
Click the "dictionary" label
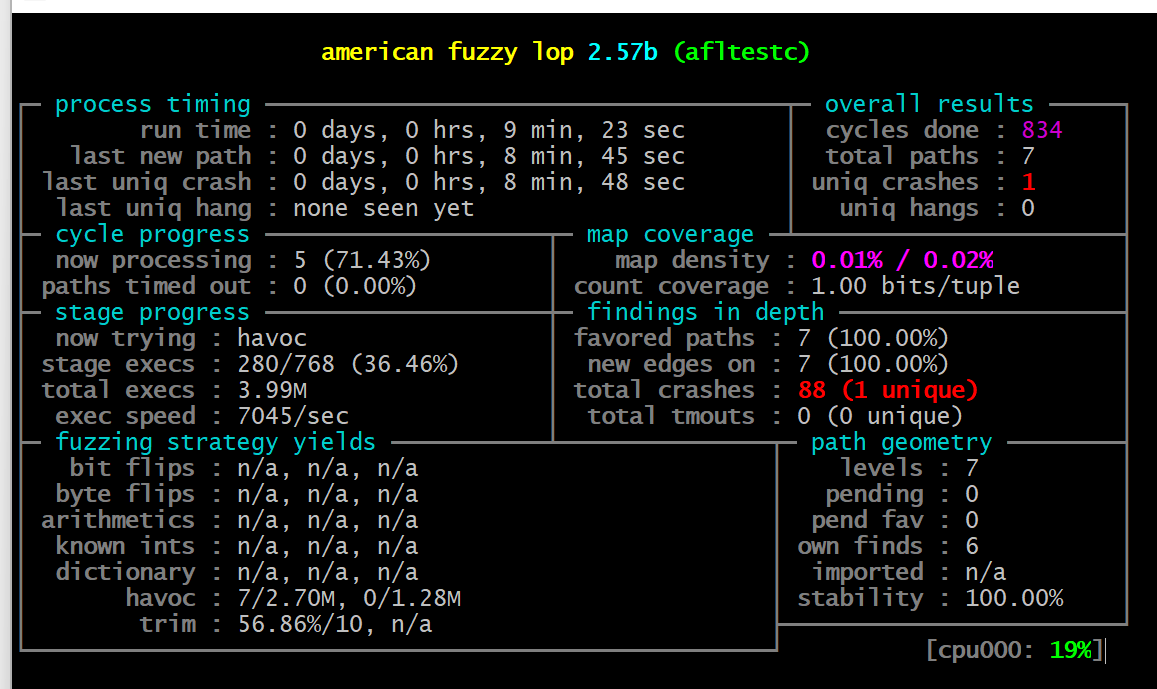tap(125, 572)
